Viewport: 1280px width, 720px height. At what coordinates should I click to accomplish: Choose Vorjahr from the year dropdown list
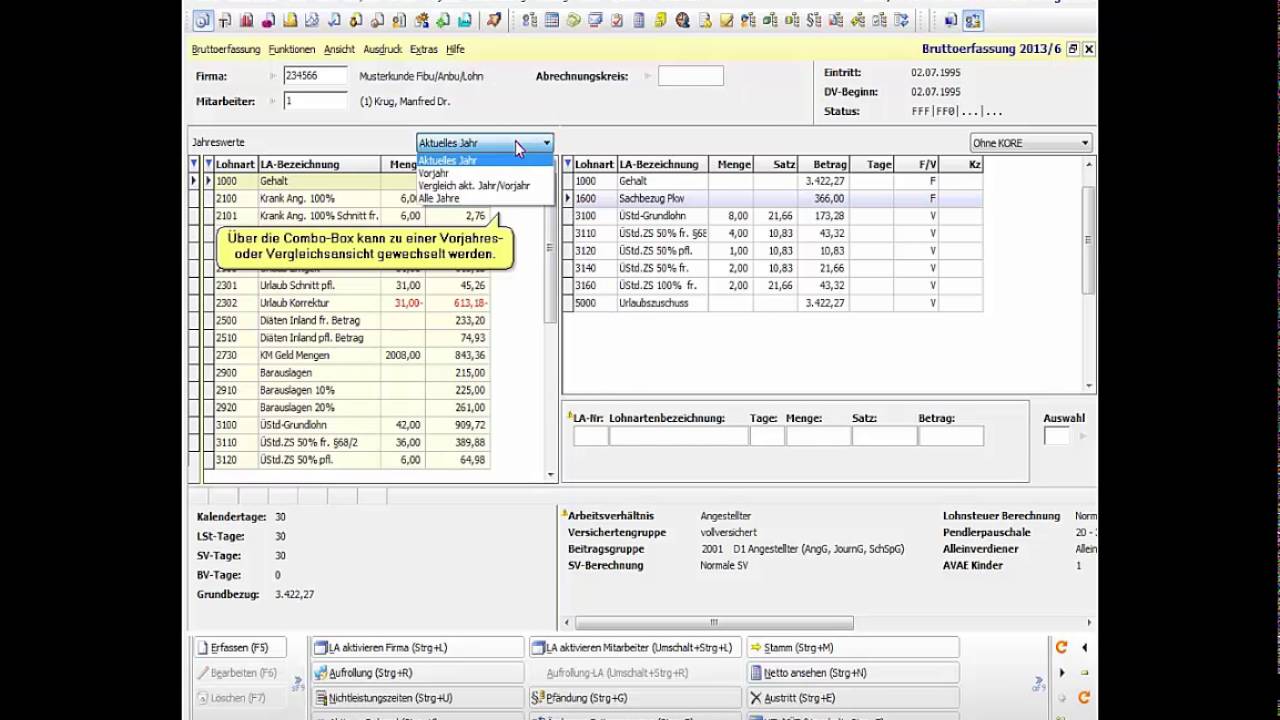434,173
